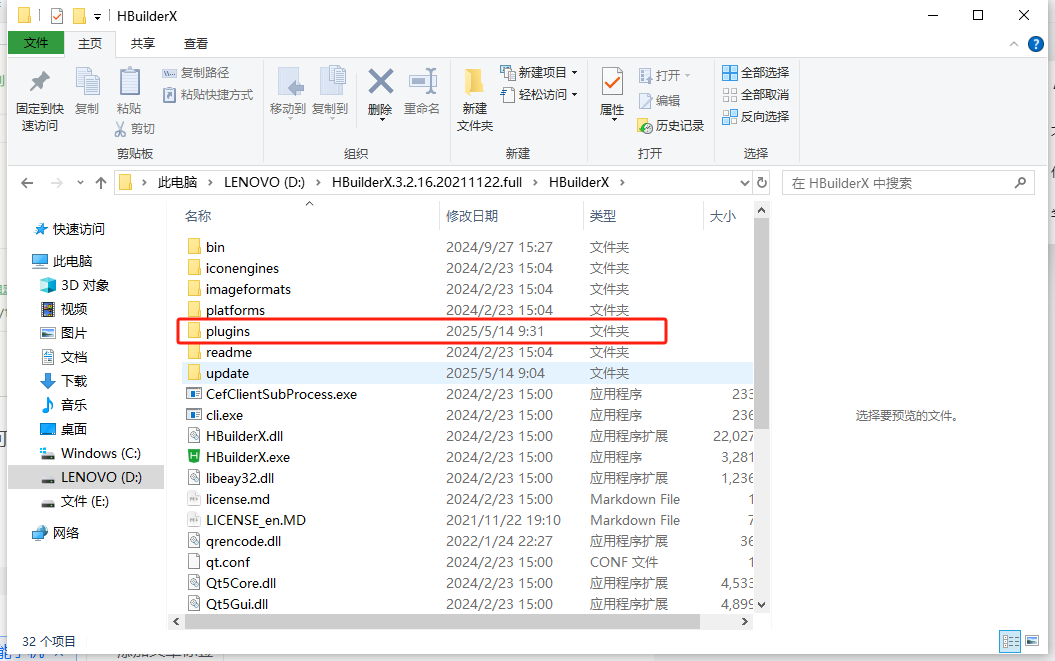Select Quick Access (快速访问) in sidebar

pyautogui.click(x=69, y=230)
